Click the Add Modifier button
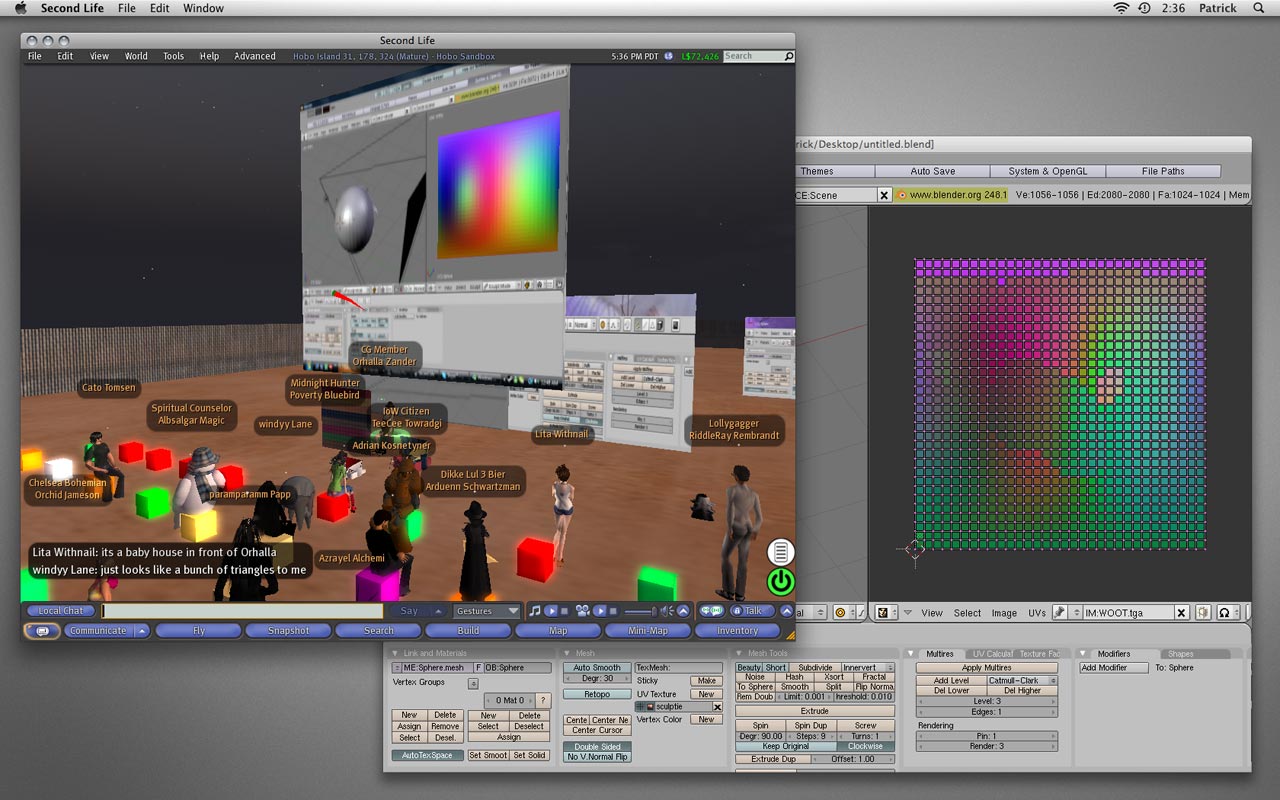 tap(1114, 668)
